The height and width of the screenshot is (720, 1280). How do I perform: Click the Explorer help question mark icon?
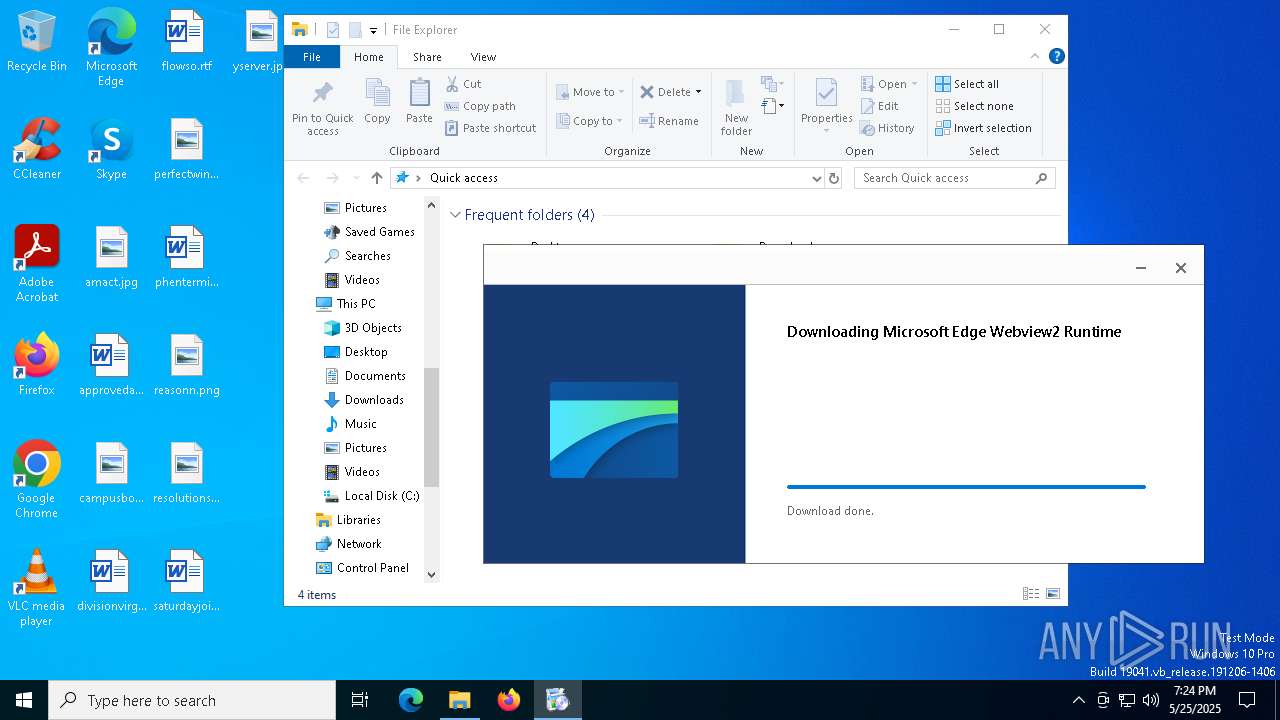(1056, 56)
